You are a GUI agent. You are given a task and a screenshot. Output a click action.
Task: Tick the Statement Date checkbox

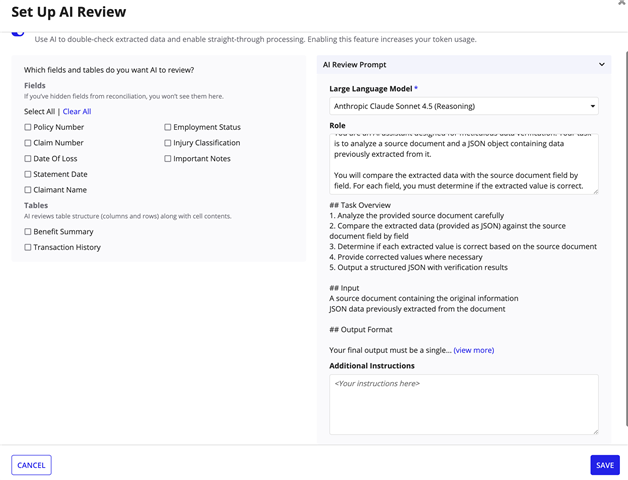pos(28,174)
